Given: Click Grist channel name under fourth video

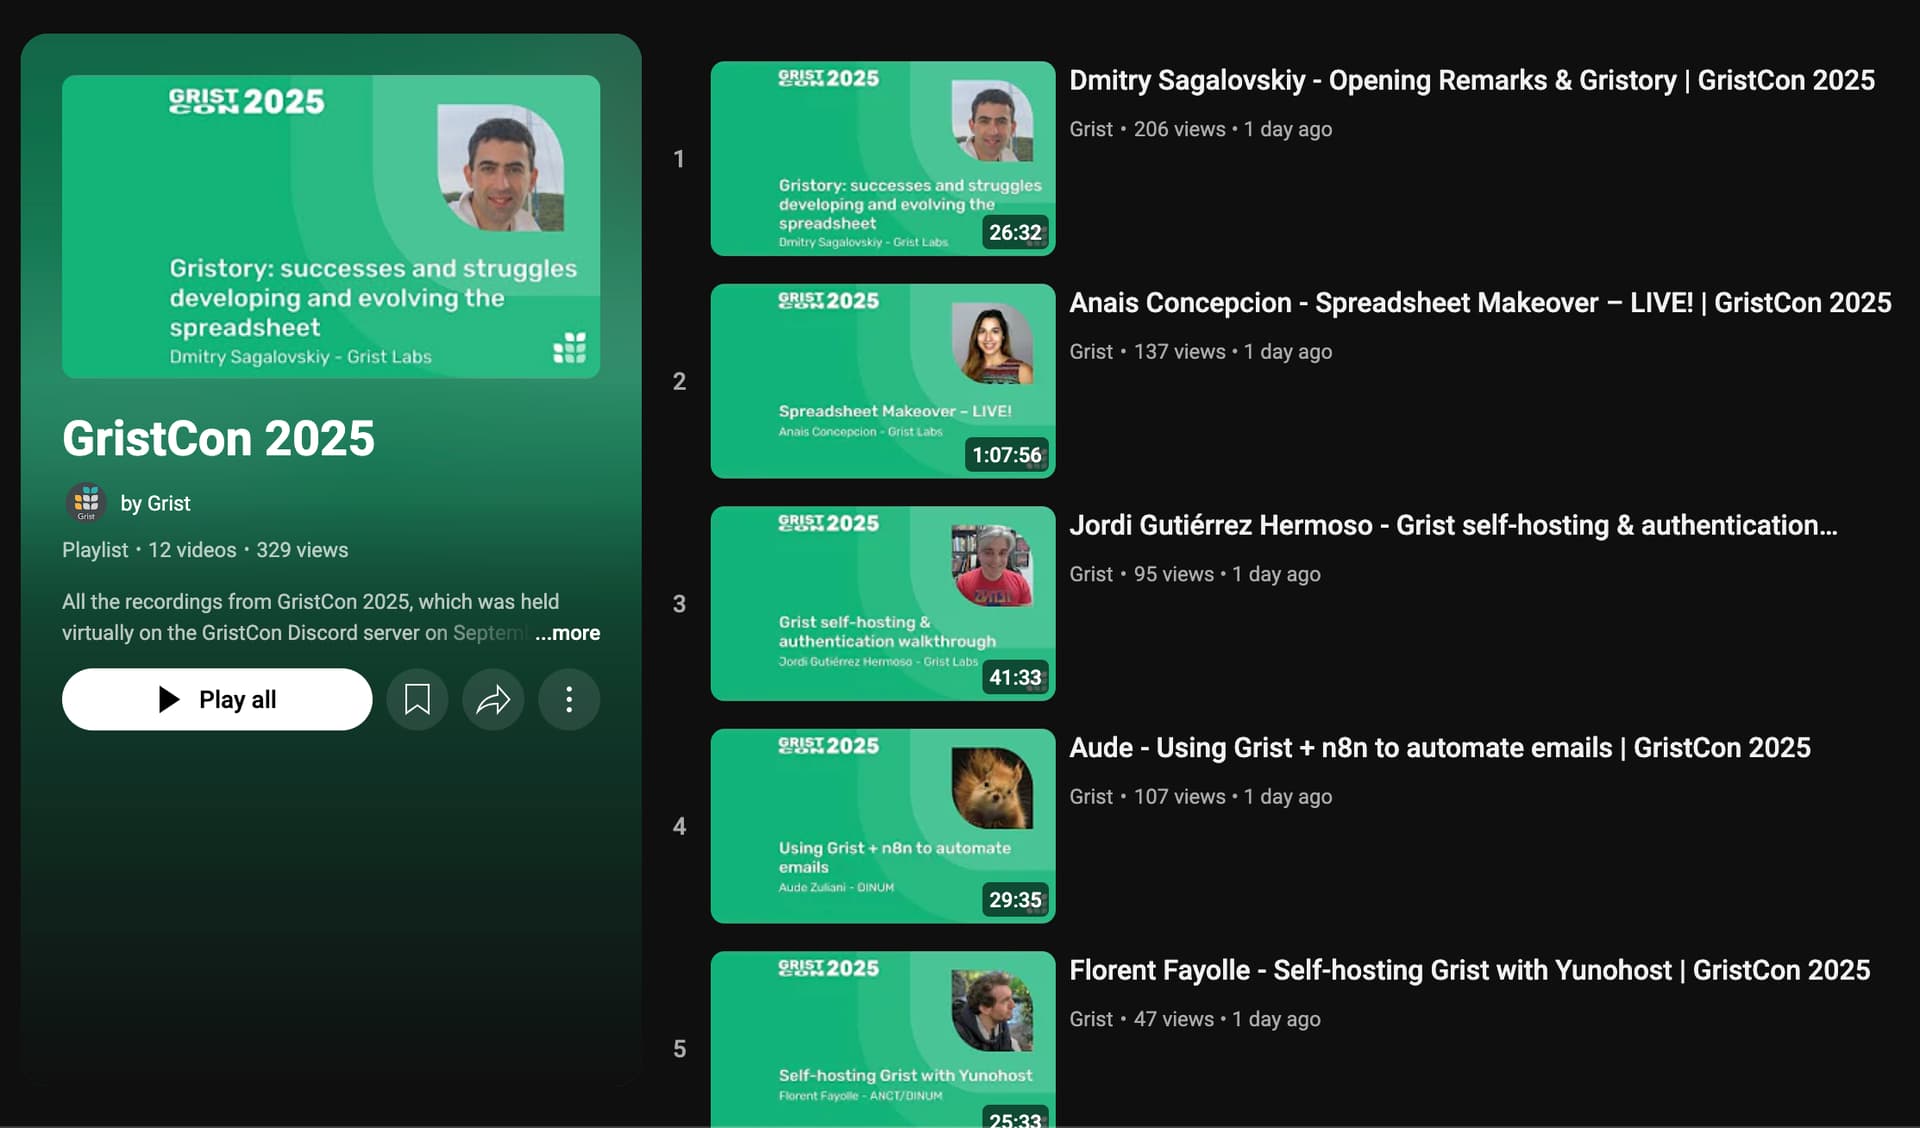Looking at the screenshot, I should (x=1090, y=796).
